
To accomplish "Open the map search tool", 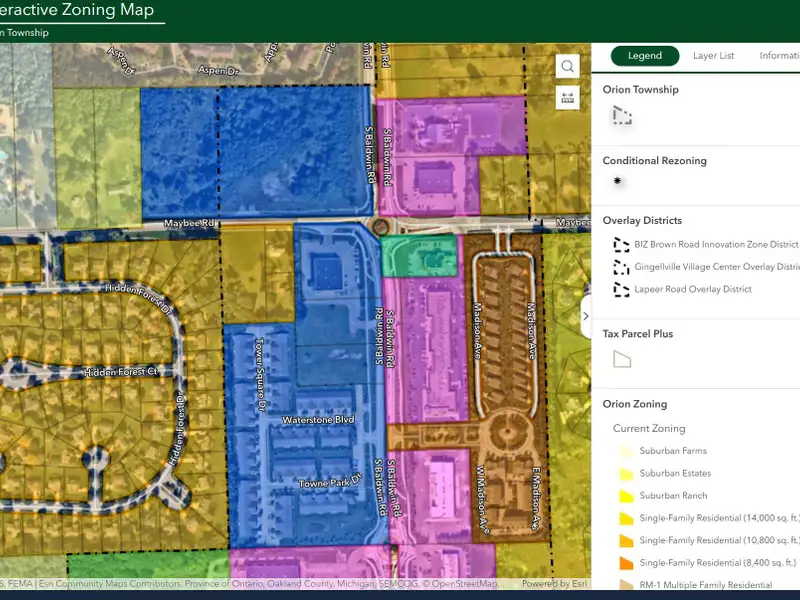I will point(568,67).
